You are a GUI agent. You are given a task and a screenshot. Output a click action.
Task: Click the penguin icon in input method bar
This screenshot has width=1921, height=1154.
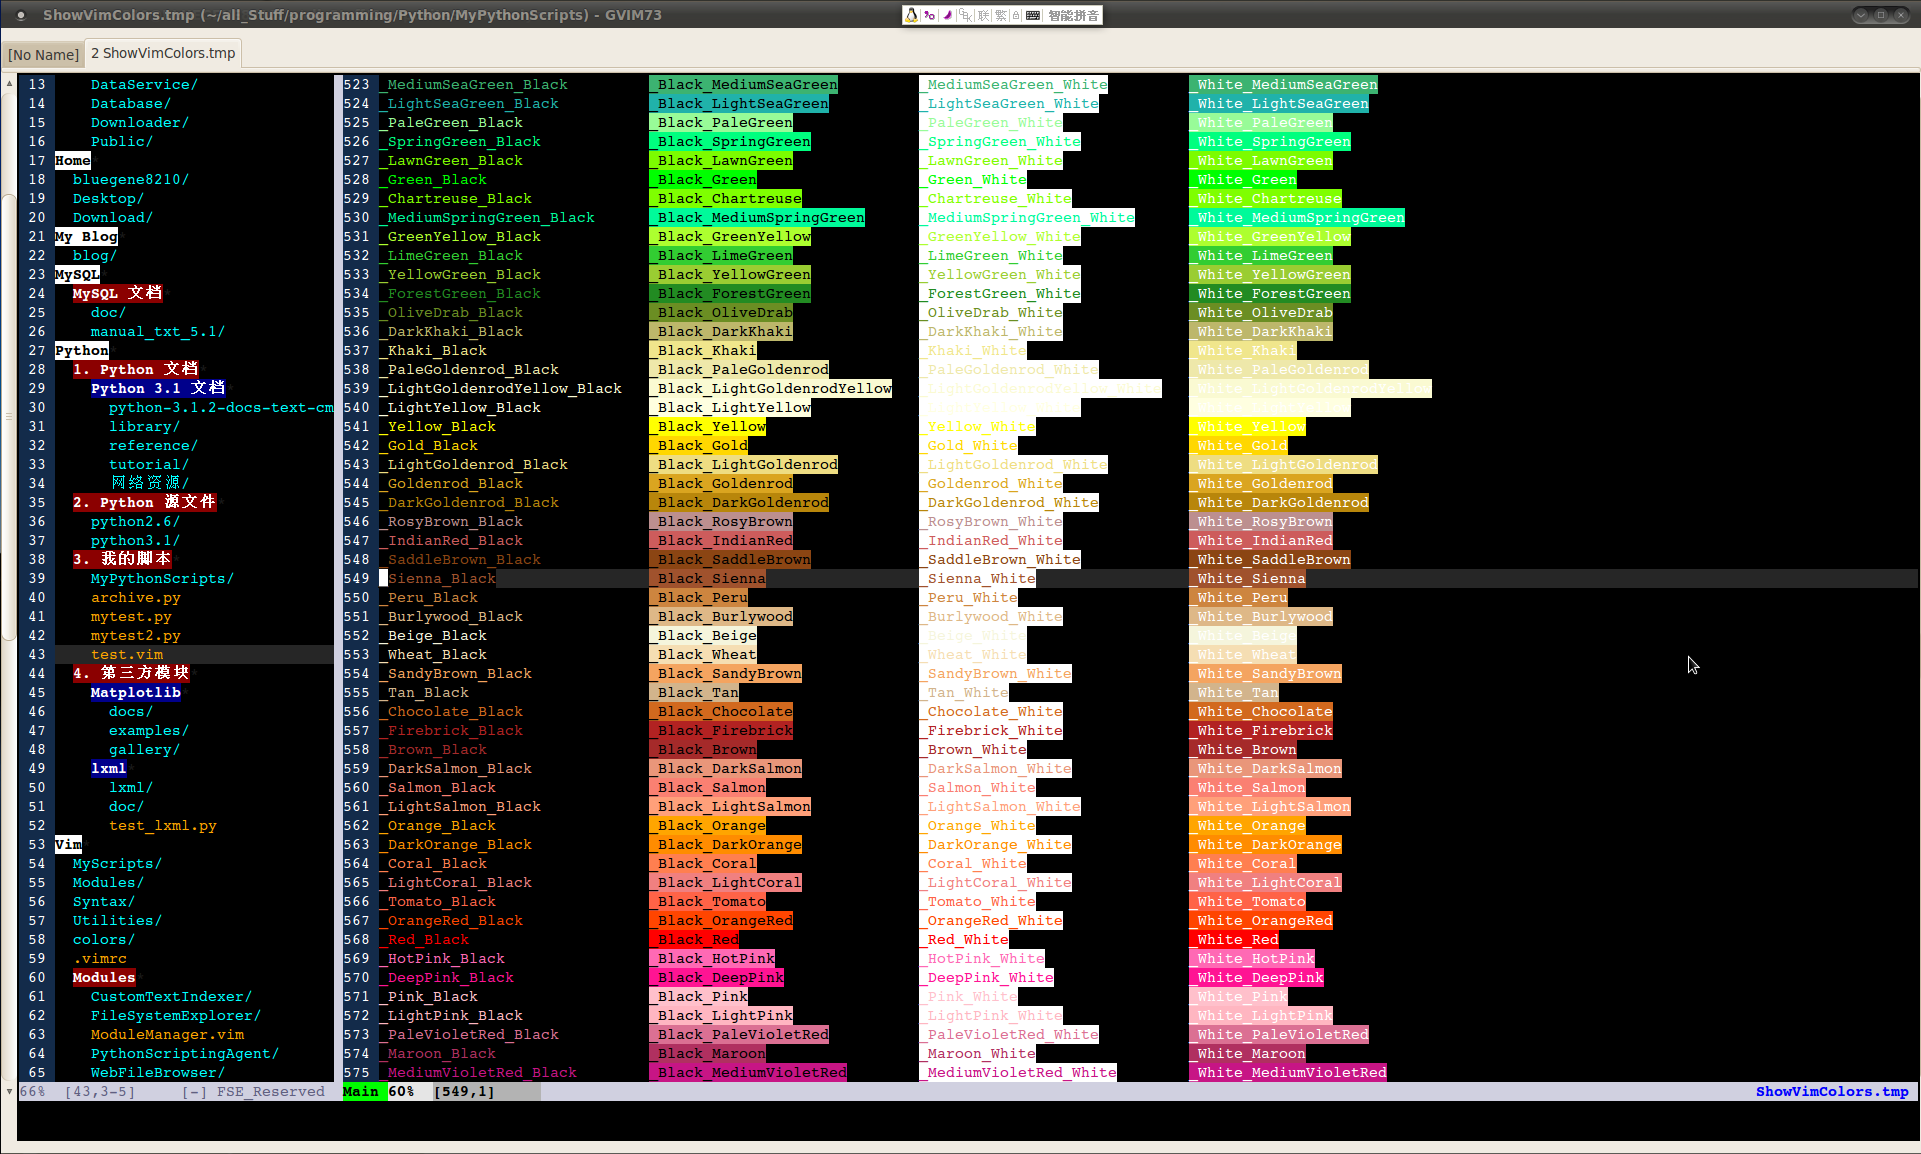click(911, 15)
